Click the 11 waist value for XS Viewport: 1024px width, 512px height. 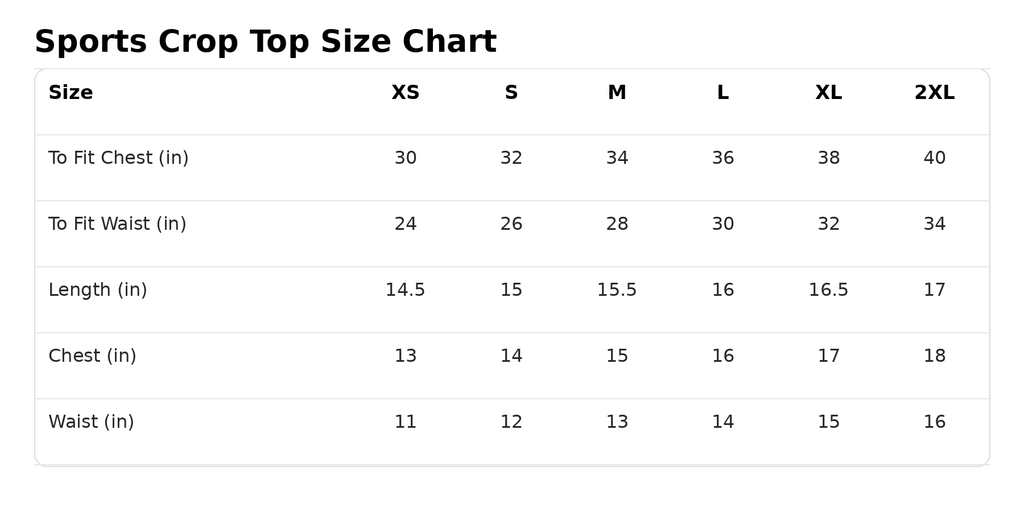[406, 422]
